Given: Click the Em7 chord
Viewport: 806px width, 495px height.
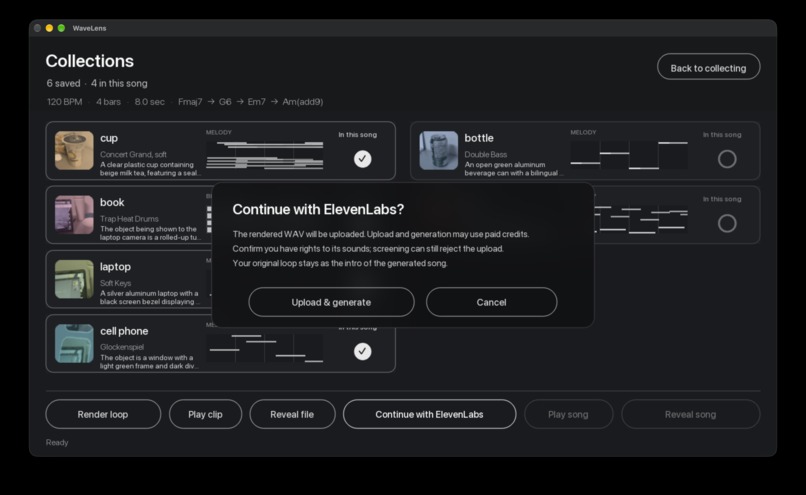Looking at the screenshot, I should click(x=257, y=102).
